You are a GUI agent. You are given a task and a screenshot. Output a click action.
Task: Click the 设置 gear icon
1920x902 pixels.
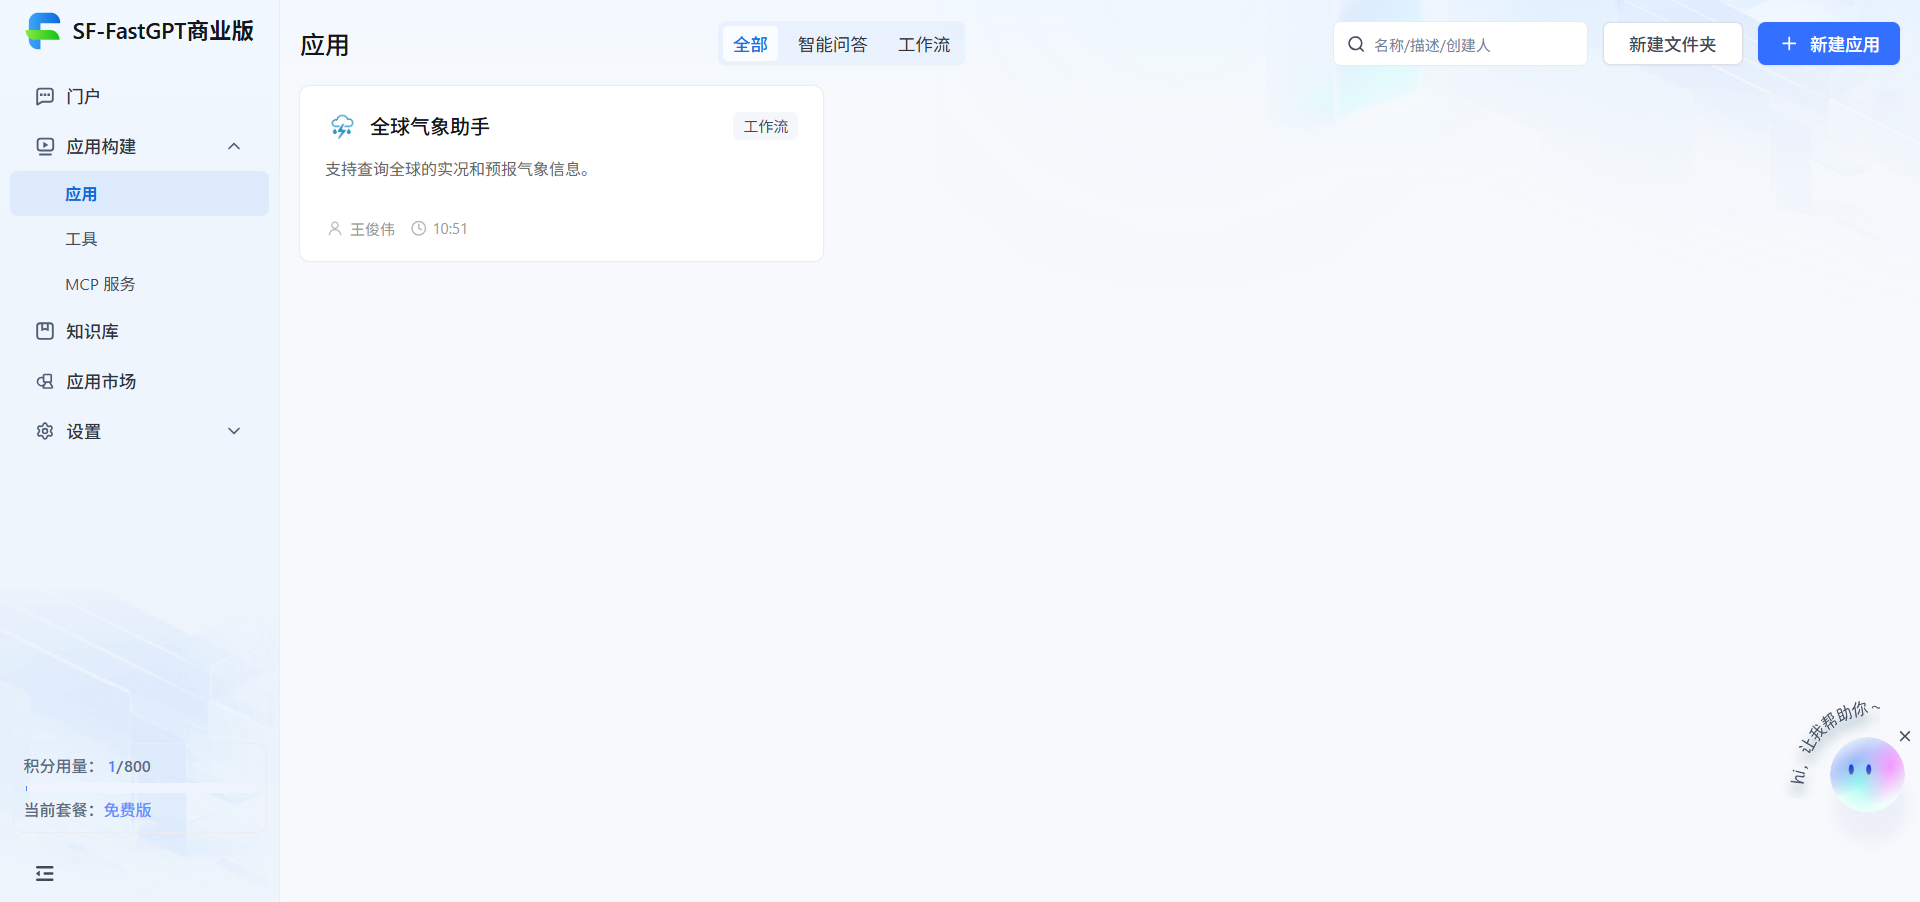point(45,431)
